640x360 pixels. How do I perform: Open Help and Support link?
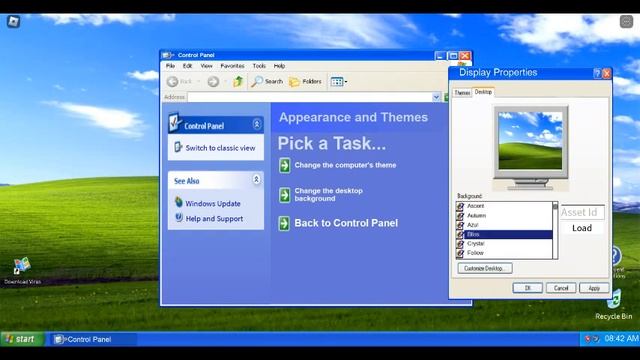tap(214, 219)
